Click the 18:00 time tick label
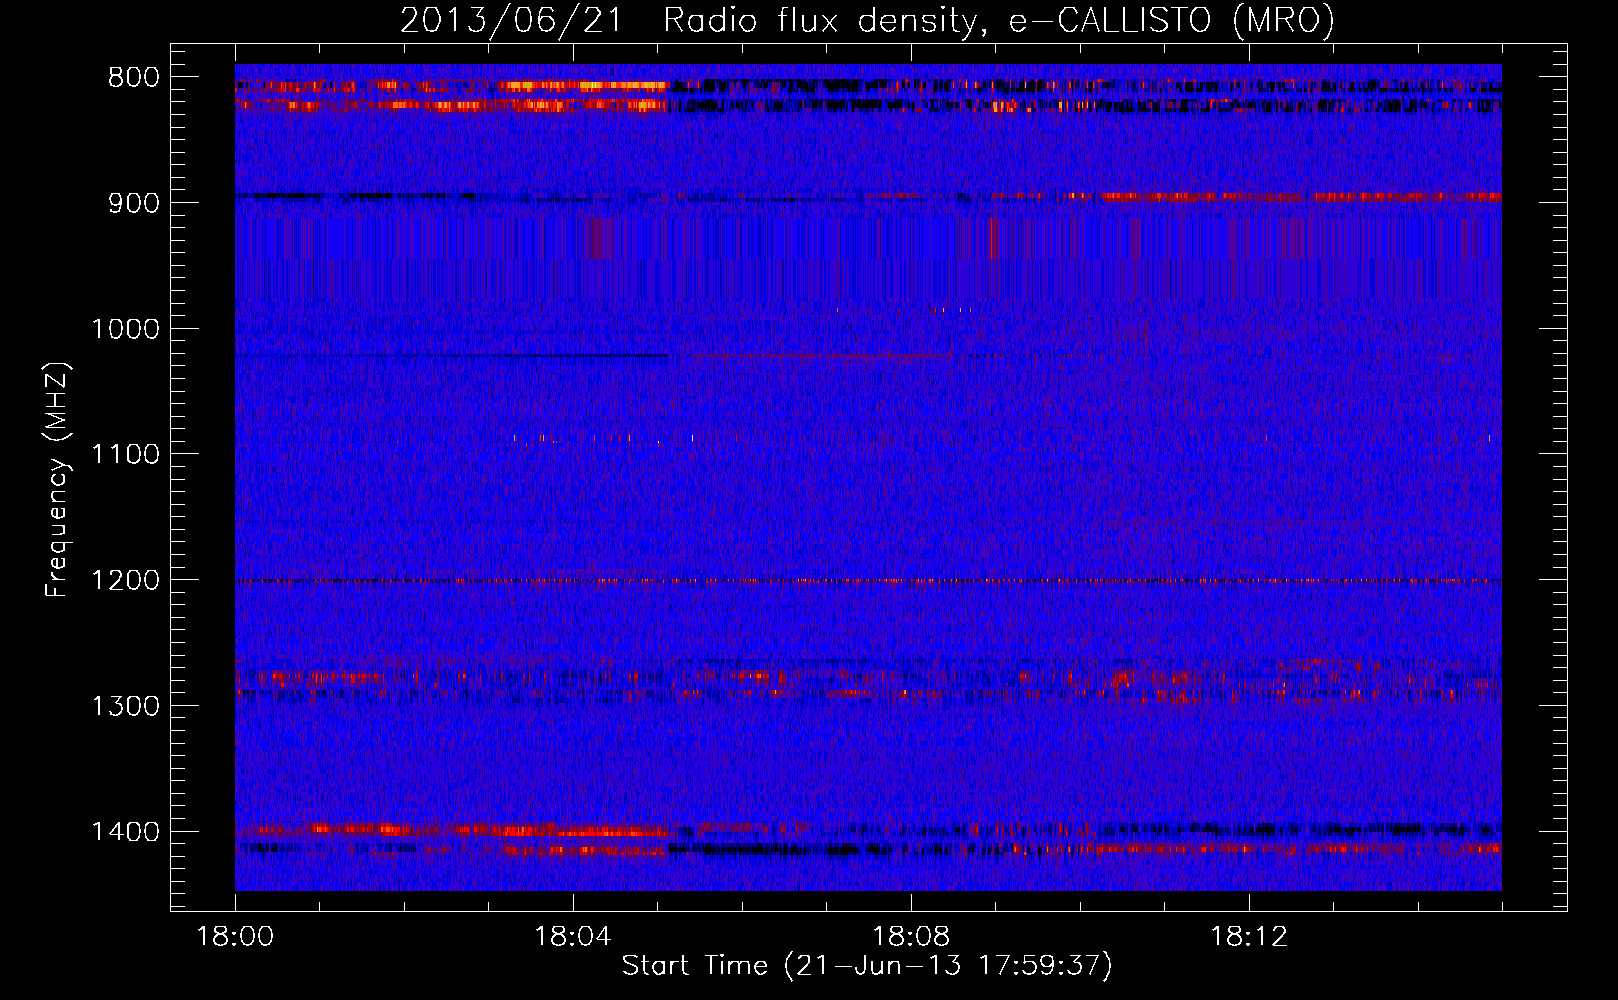Viewport: 1618px width, 1000px height. click(235, 937)
